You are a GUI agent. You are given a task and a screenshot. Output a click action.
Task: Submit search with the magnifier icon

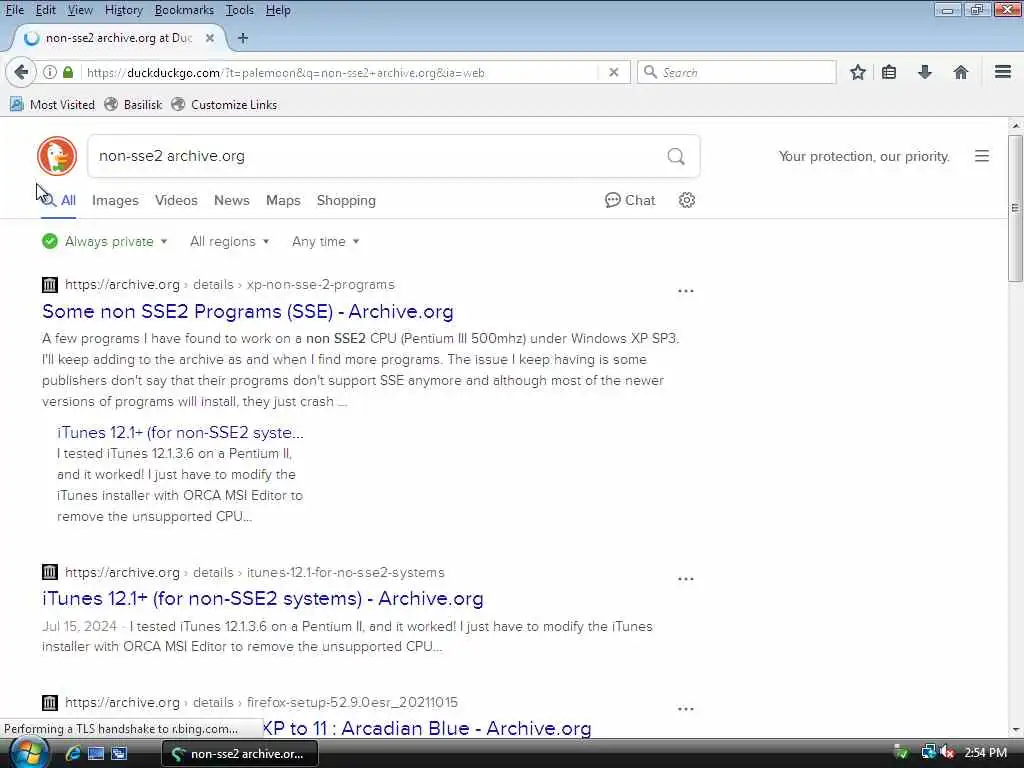[676, 156]
